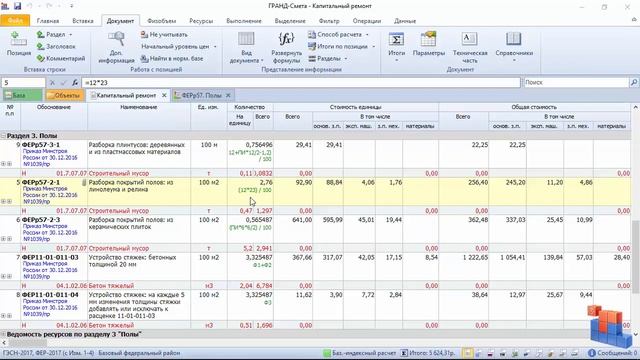
Task: Add a Комментарий row
Action: coord(60,58)
